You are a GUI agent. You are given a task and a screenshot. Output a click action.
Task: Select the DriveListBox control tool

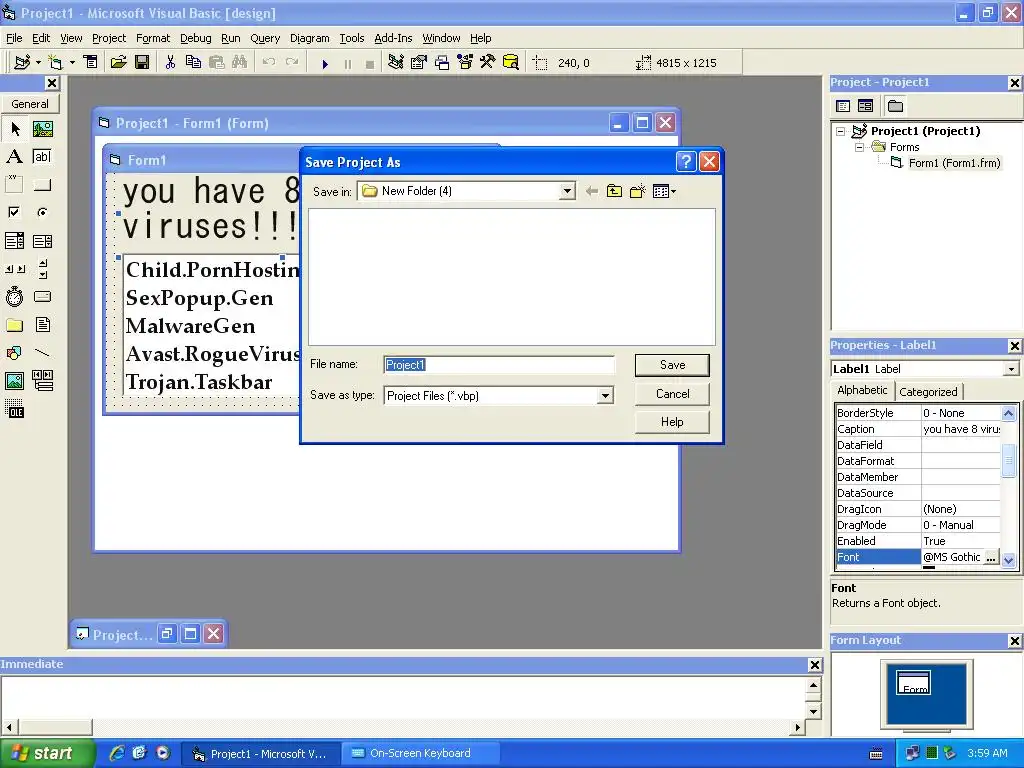[42, 296]
